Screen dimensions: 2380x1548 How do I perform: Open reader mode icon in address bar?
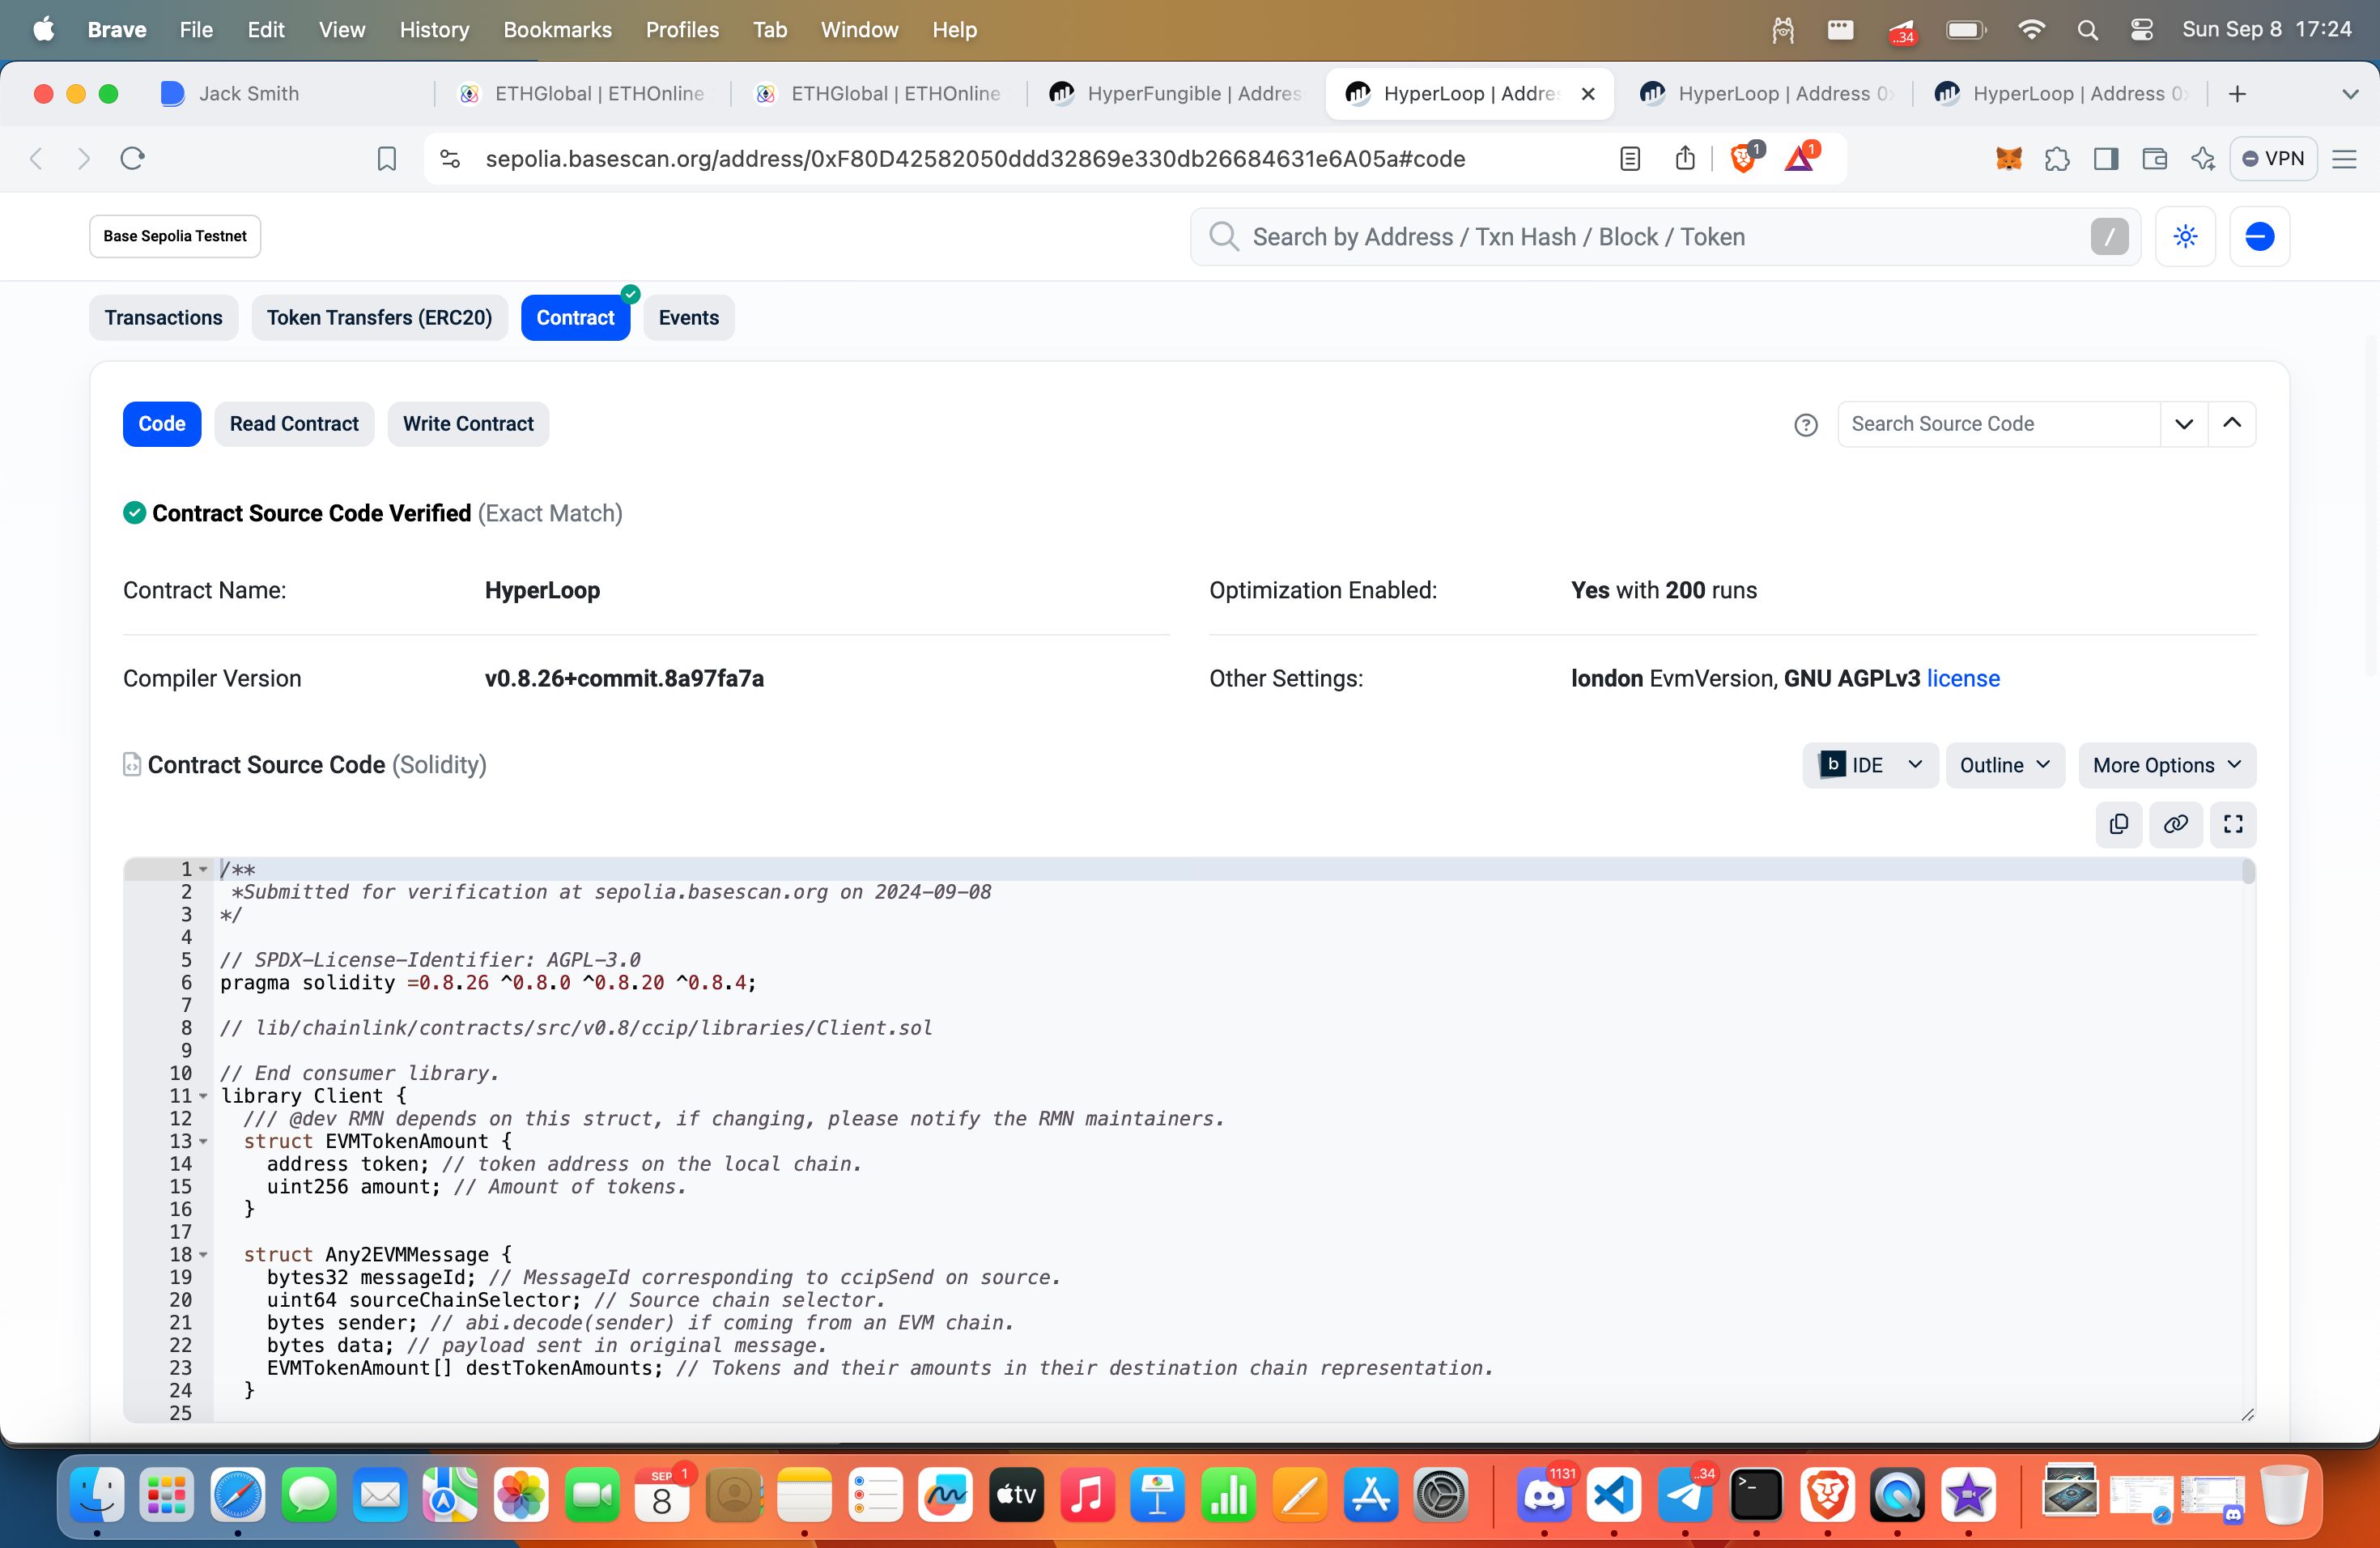[1630, 158]
